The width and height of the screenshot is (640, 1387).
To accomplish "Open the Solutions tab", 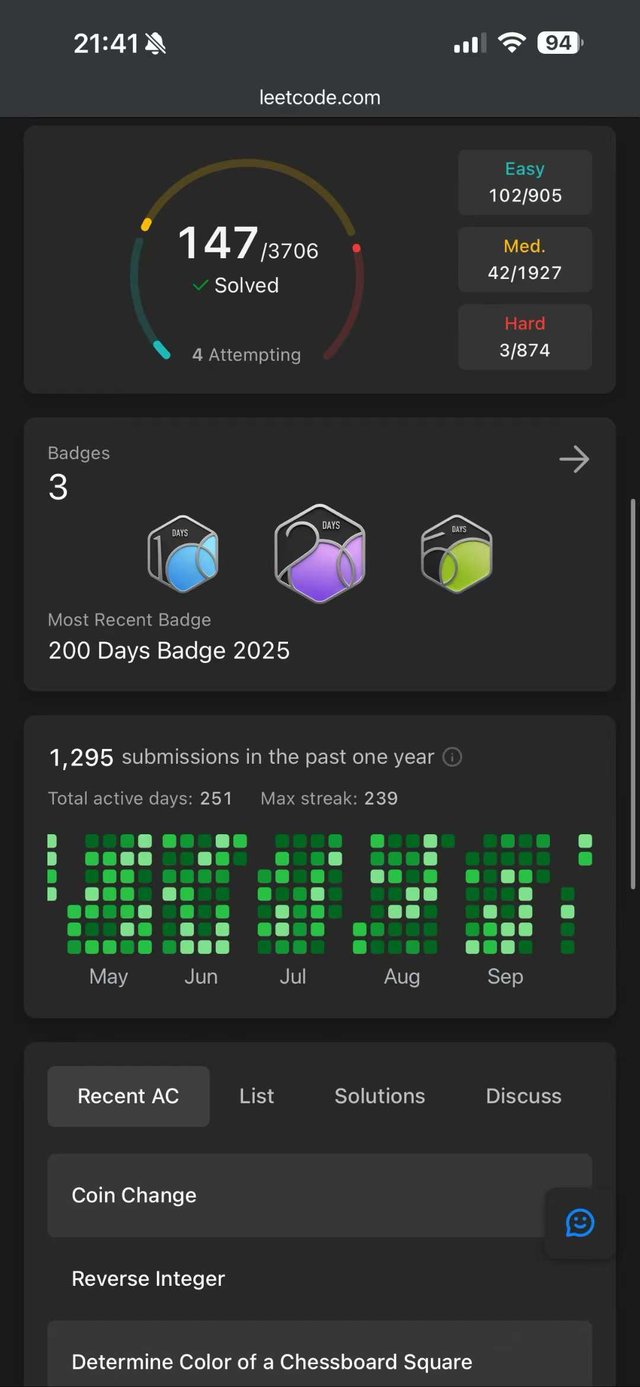I will click(380, 1096).
